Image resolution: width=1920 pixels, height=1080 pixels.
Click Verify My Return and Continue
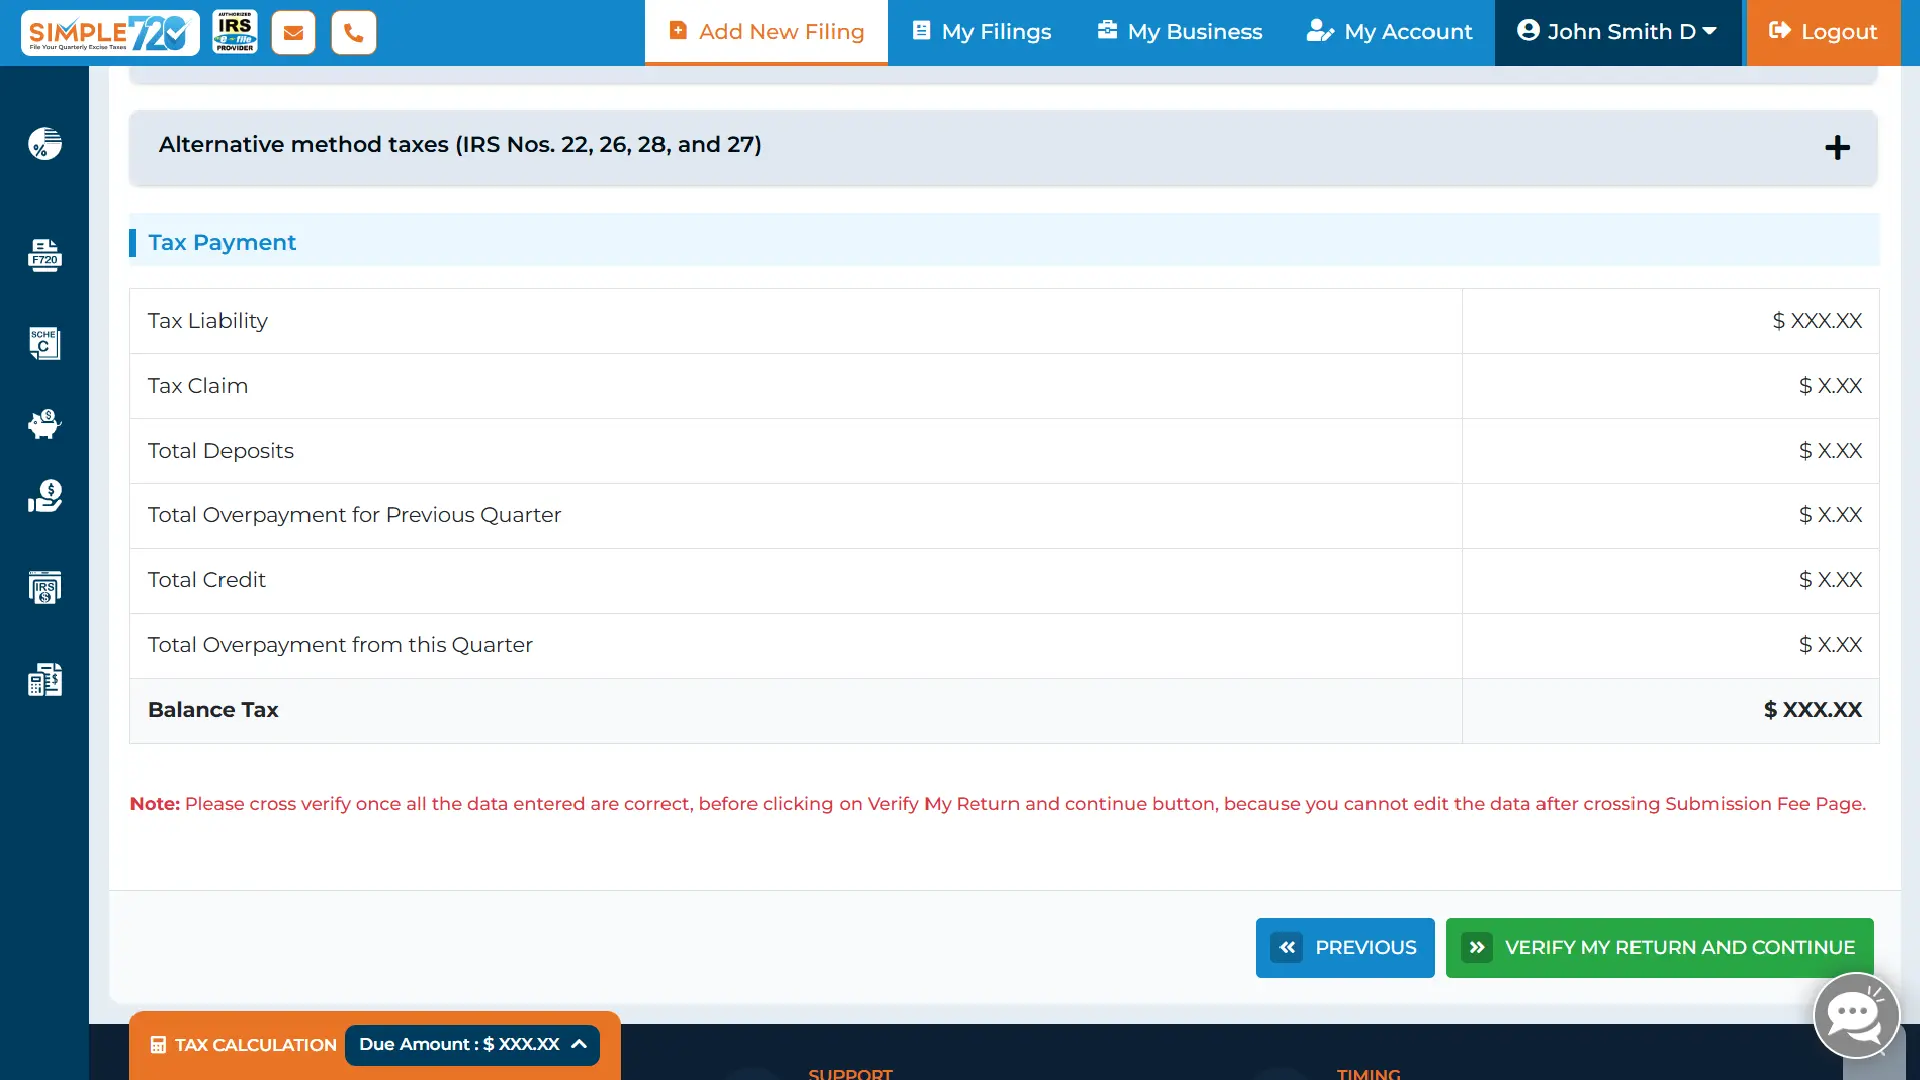coord(1659,947)
